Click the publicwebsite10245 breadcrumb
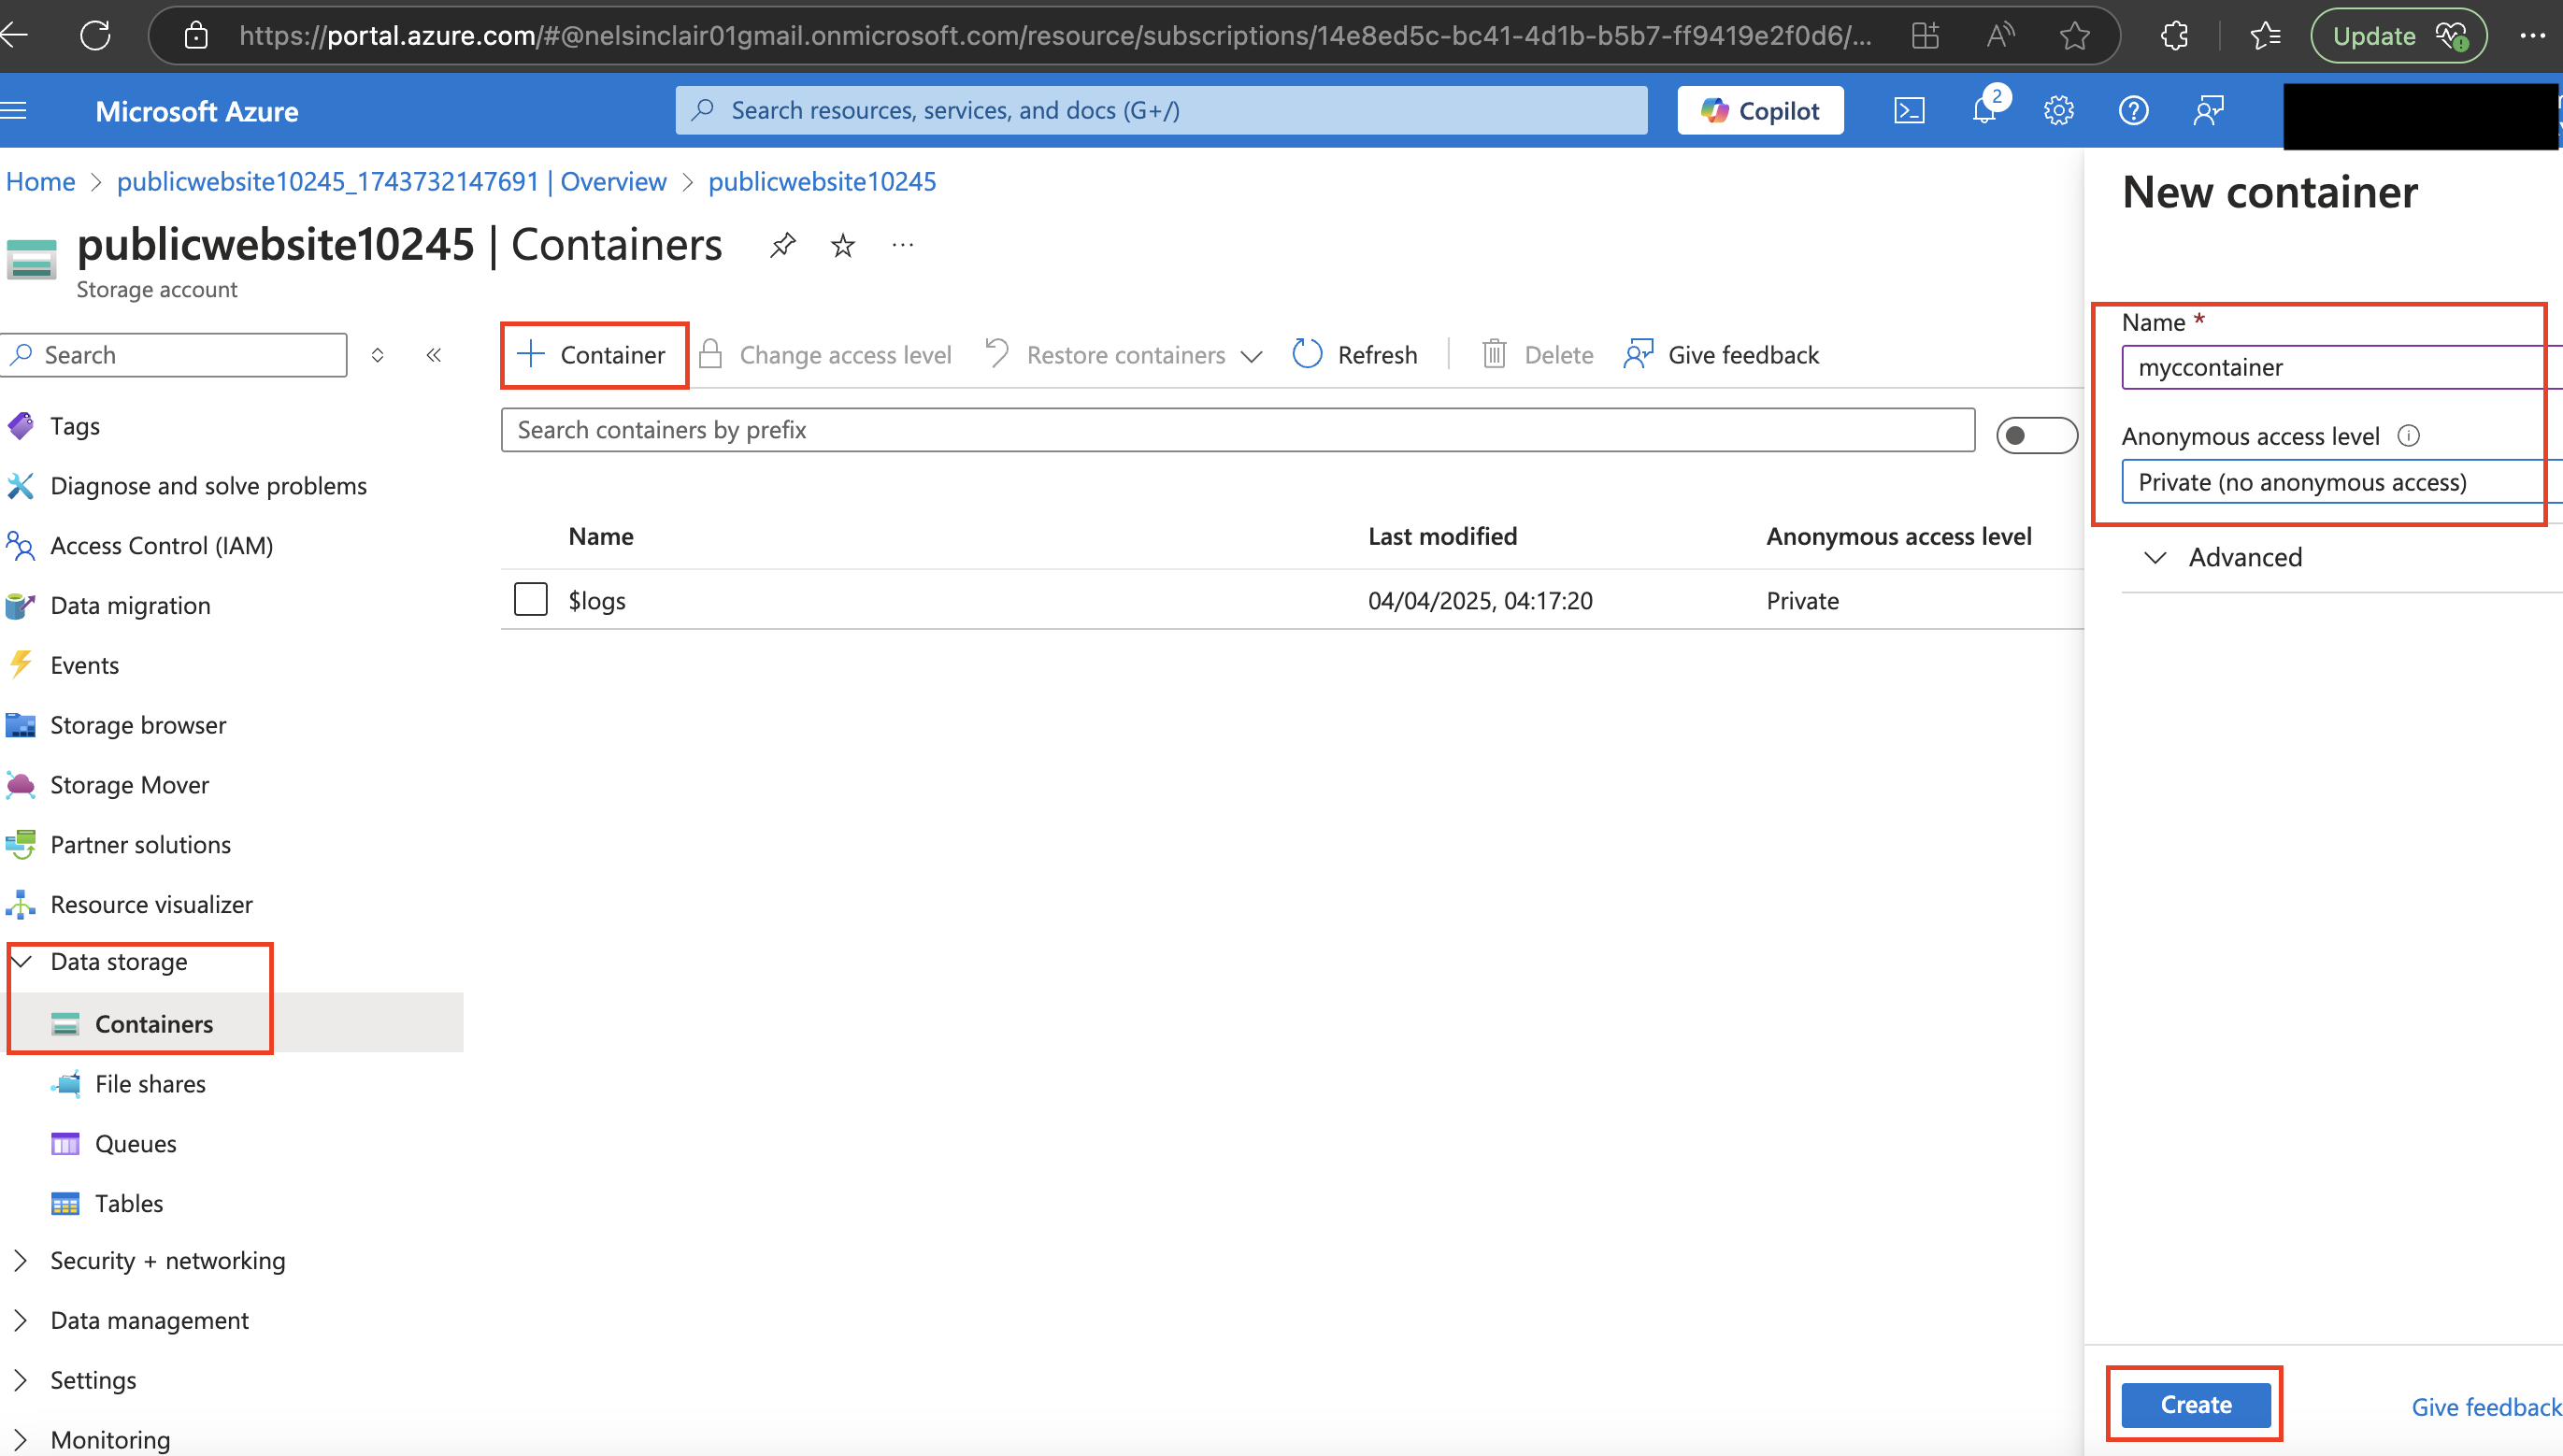Viewport: 2563px width, 1456px height. click(822, 182)
